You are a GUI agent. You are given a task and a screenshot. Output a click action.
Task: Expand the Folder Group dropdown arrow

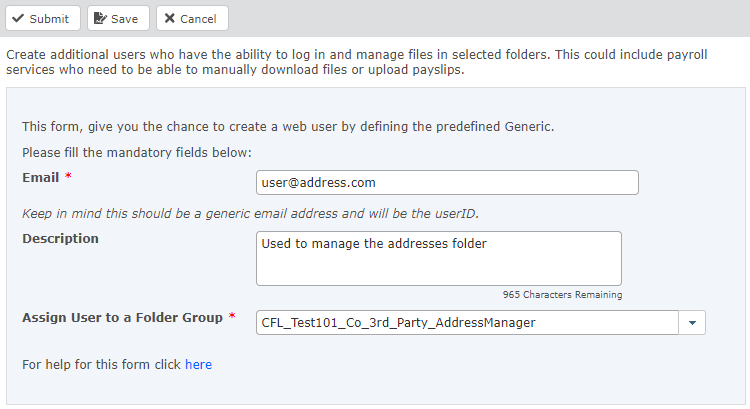(693, 323)
